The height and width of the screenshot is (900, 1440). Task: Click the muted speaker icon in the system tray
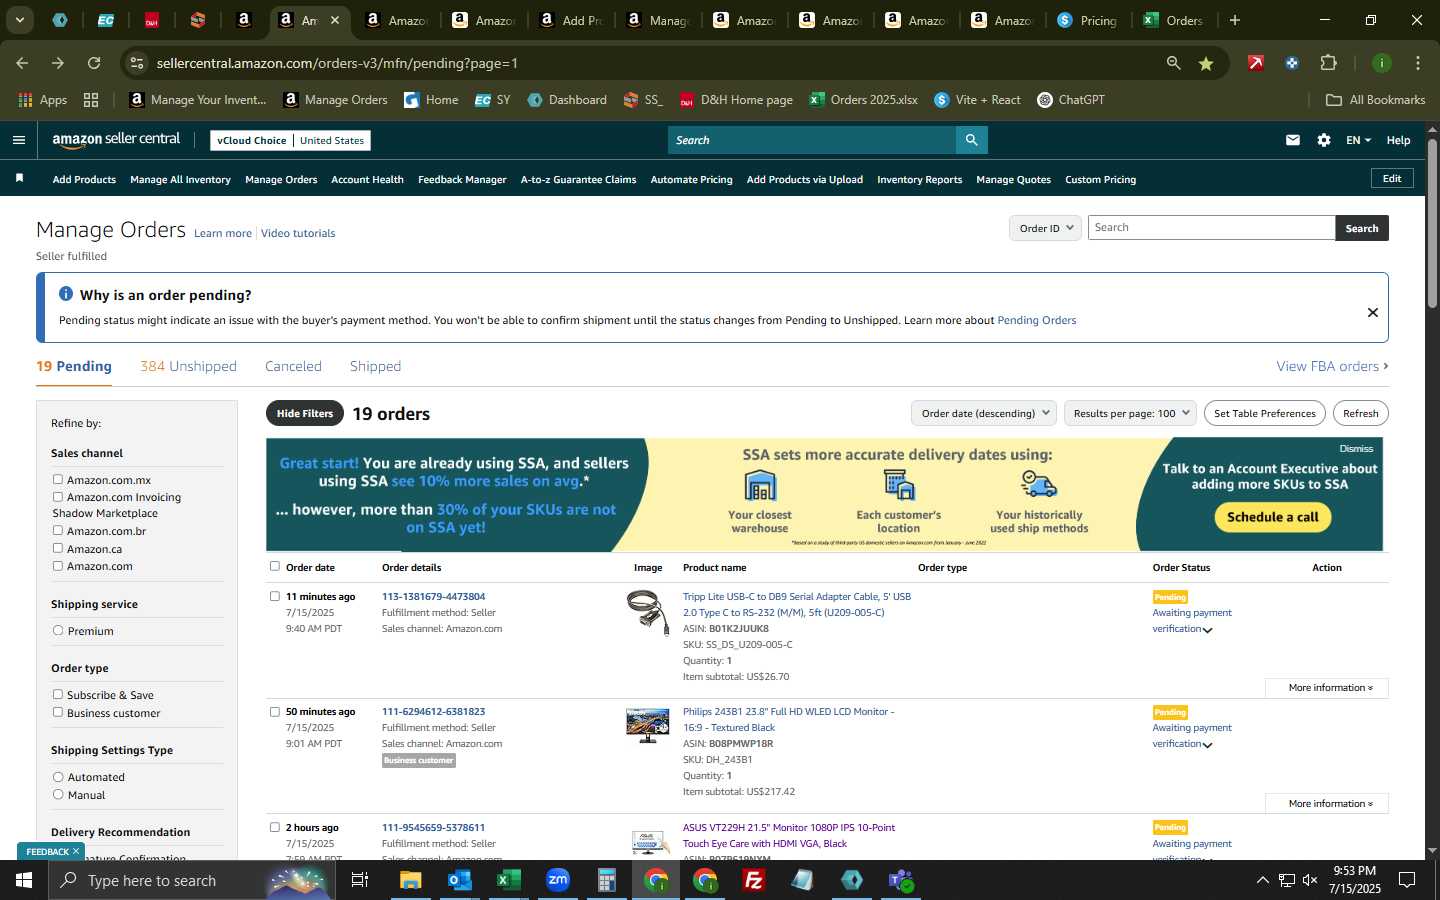(x=1311, y=880)
